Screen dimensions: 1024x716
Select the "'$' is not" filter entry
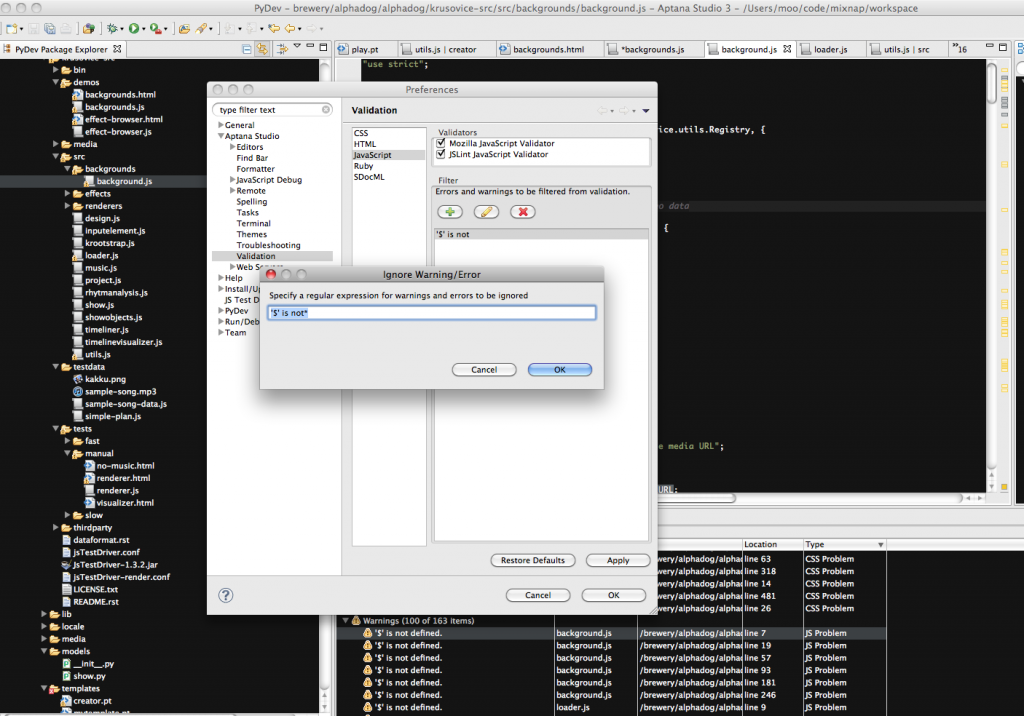tap(541, 234)
